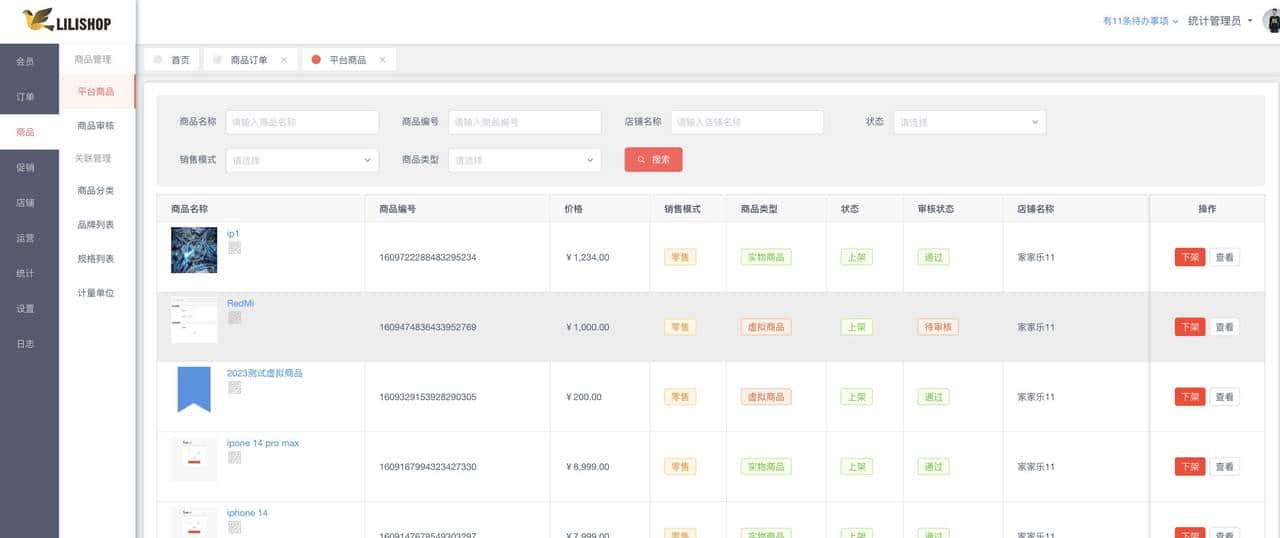Click 查看 for the ip1 product

(1224, 257)
